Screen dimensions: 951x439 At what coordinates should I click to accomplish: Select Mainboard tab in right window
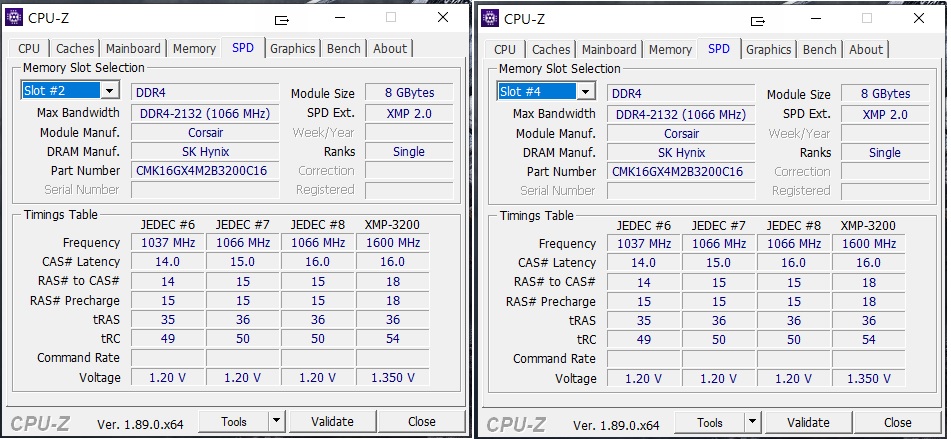coord(610,50)
